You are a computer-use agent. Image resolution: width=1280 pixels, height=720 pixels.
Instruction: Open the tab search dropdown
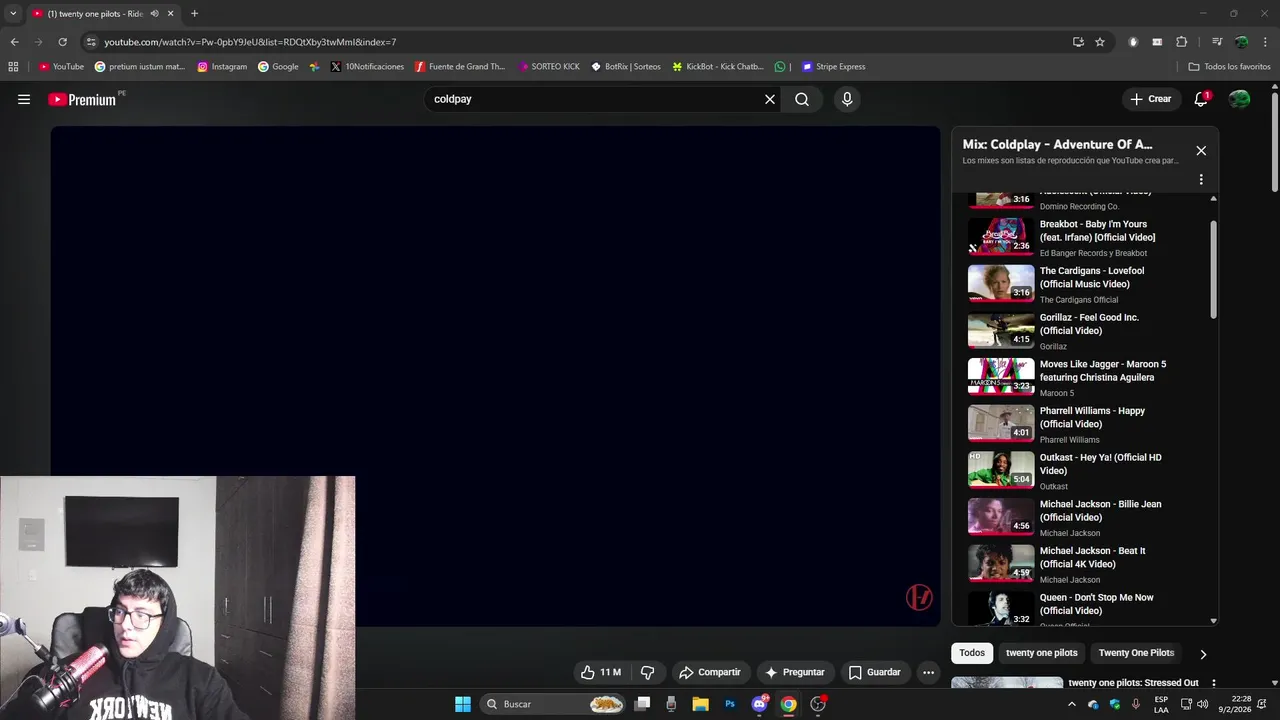(x=13, y=14)
